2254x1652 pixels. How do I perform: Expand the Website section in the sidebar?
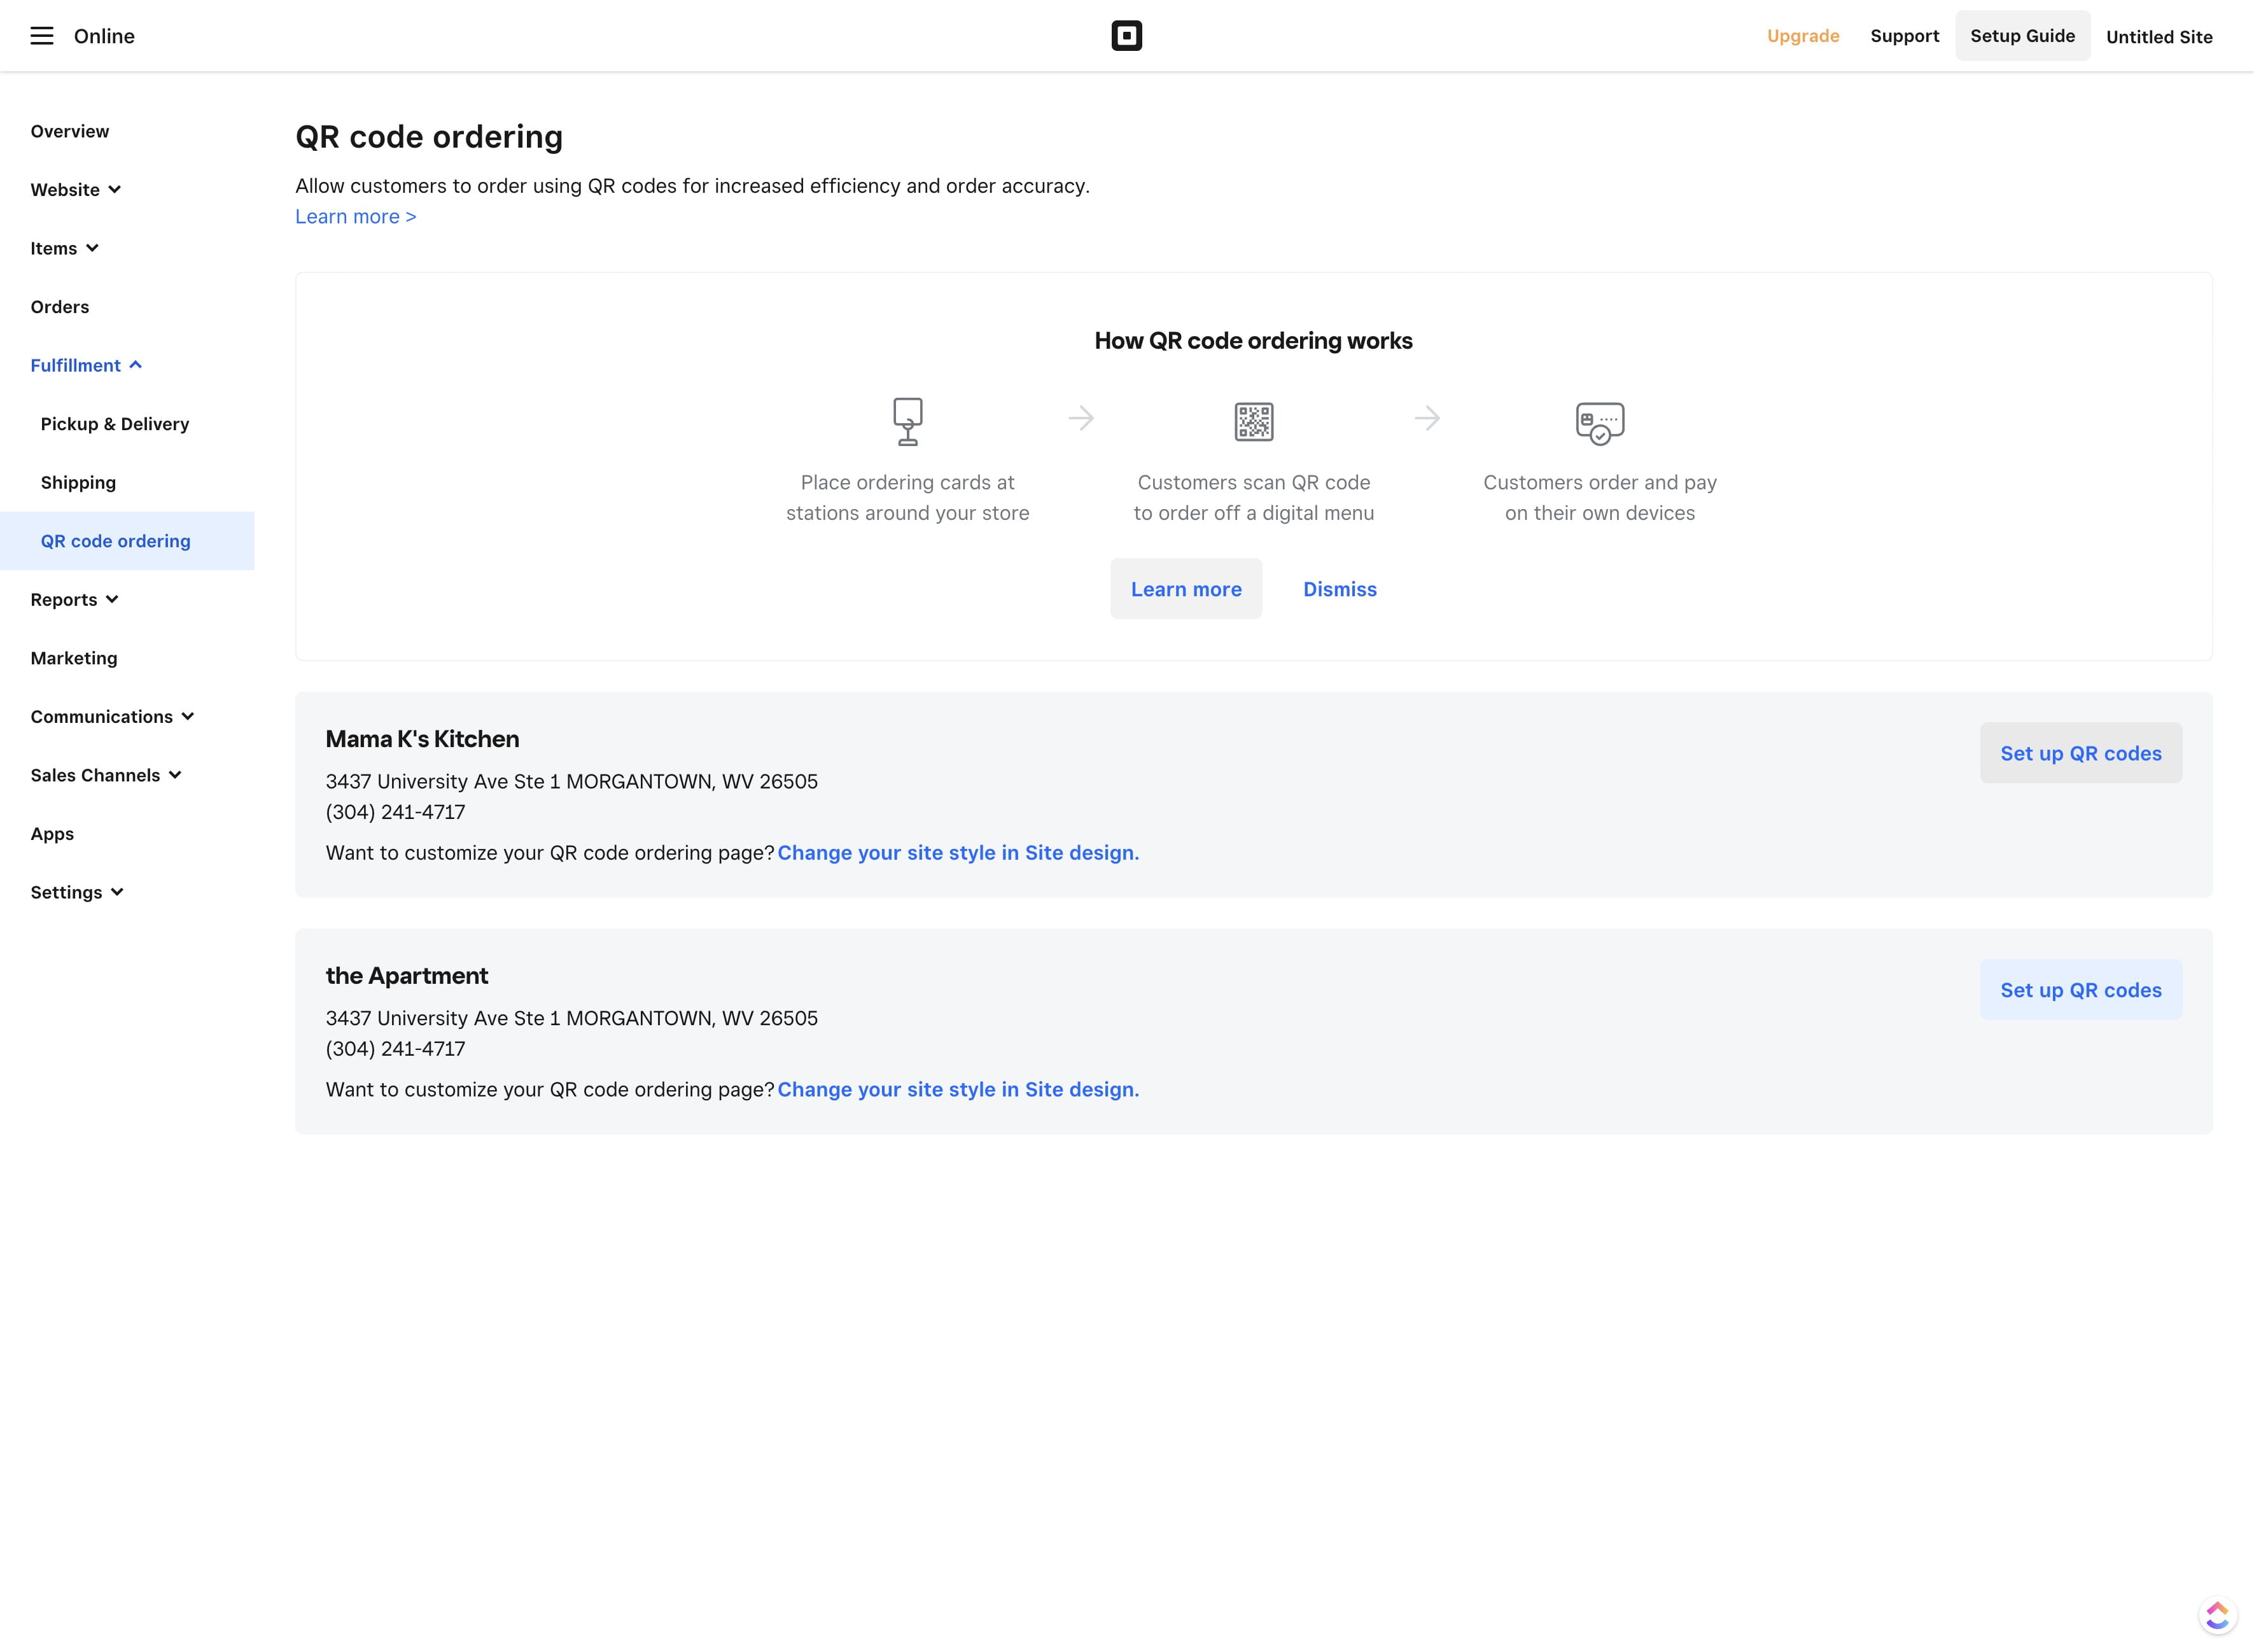tap(76, 189)
